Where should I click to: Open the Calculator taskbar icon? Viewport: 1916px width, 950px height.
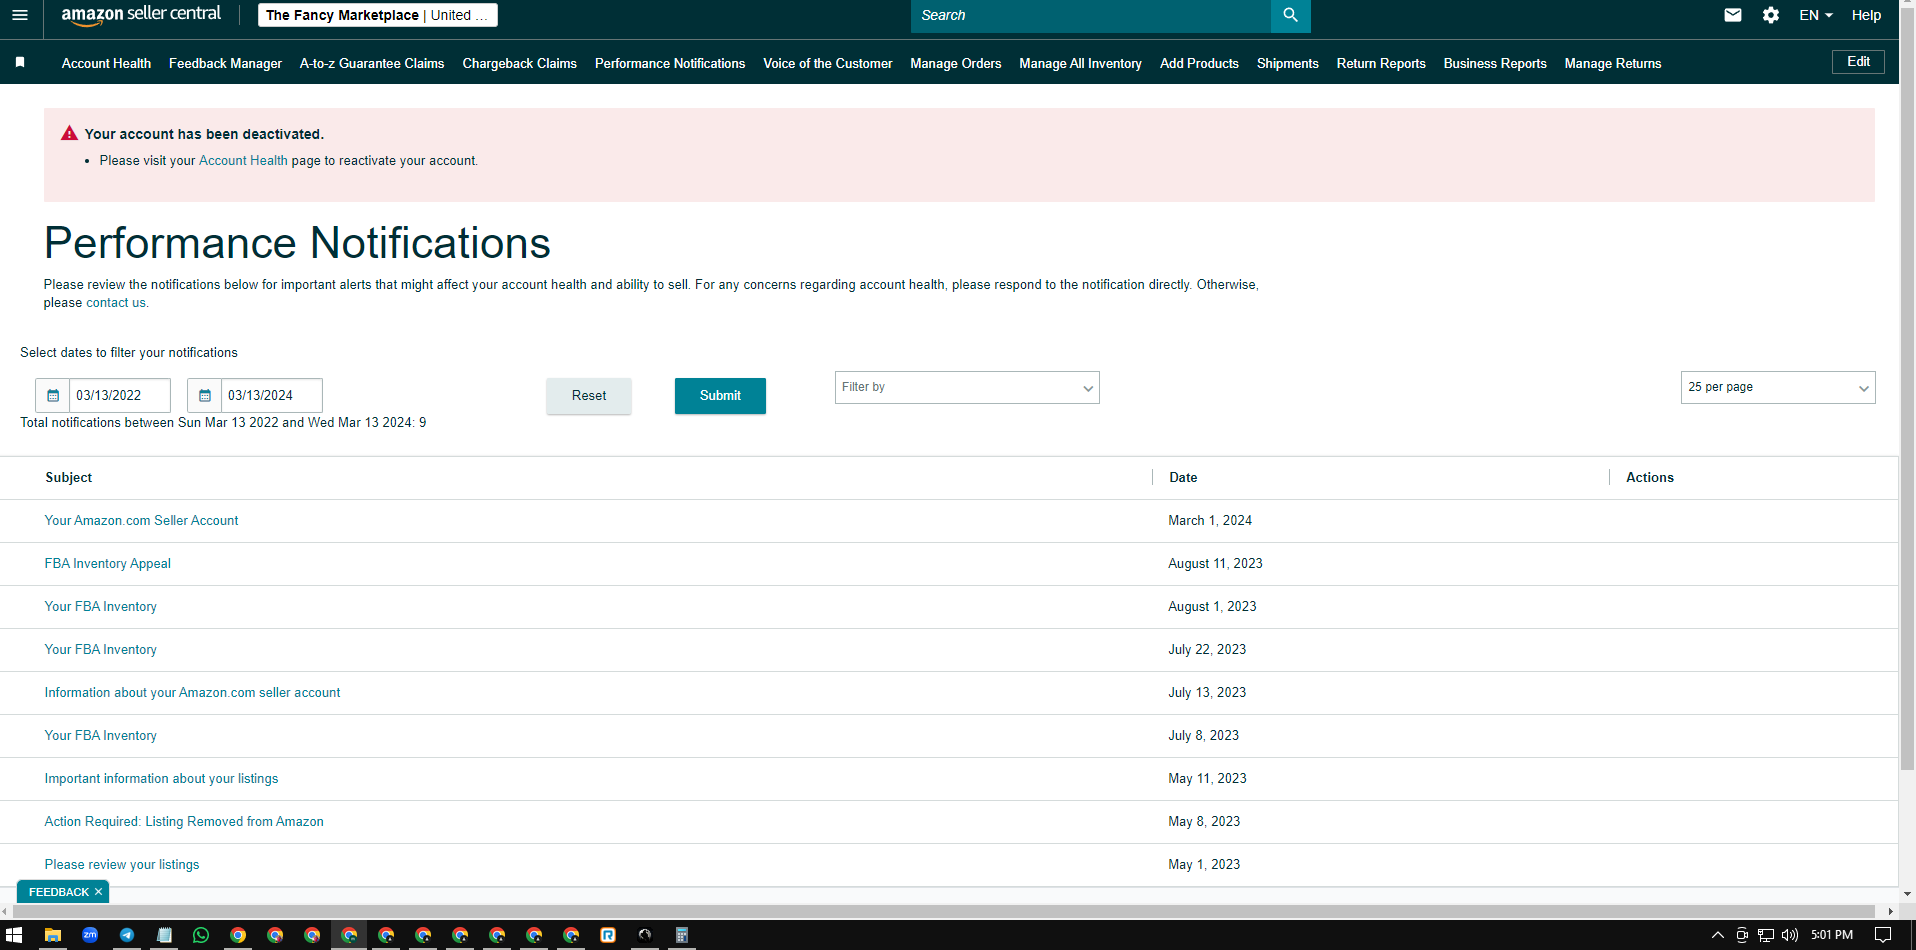coord(682,935)
